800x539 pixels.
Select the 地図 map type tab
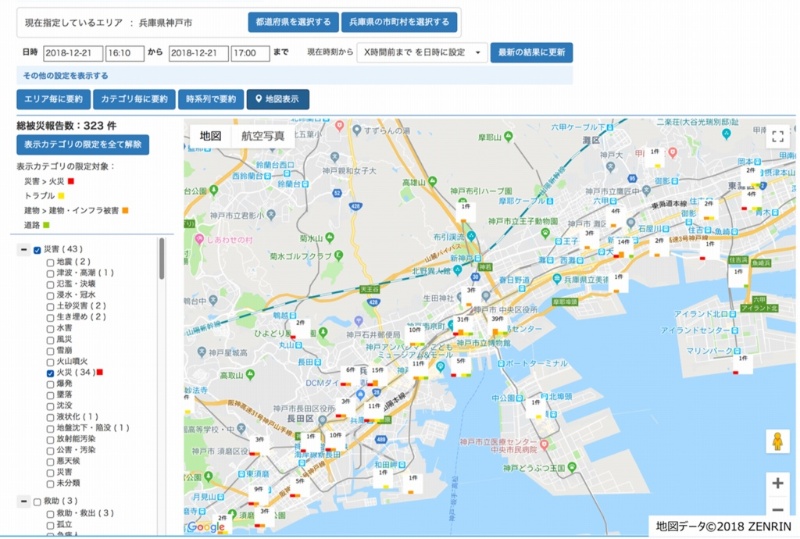coord(210,136)
